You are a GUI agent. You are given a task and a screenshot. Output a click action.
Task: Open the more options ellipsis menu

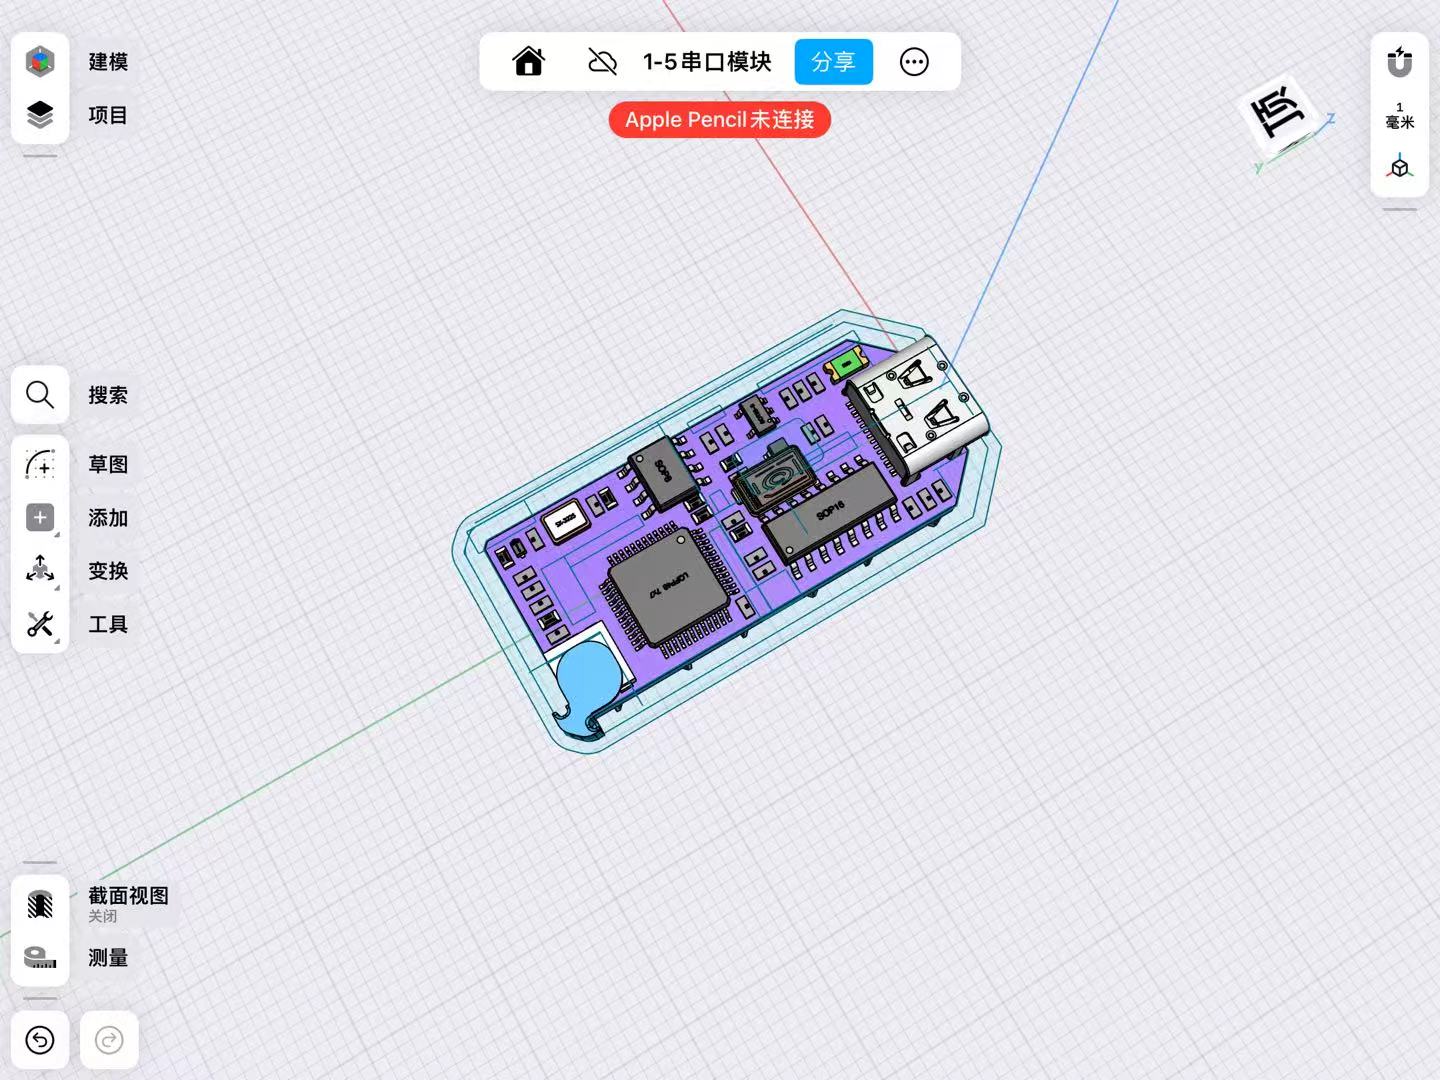pos(914,62)
